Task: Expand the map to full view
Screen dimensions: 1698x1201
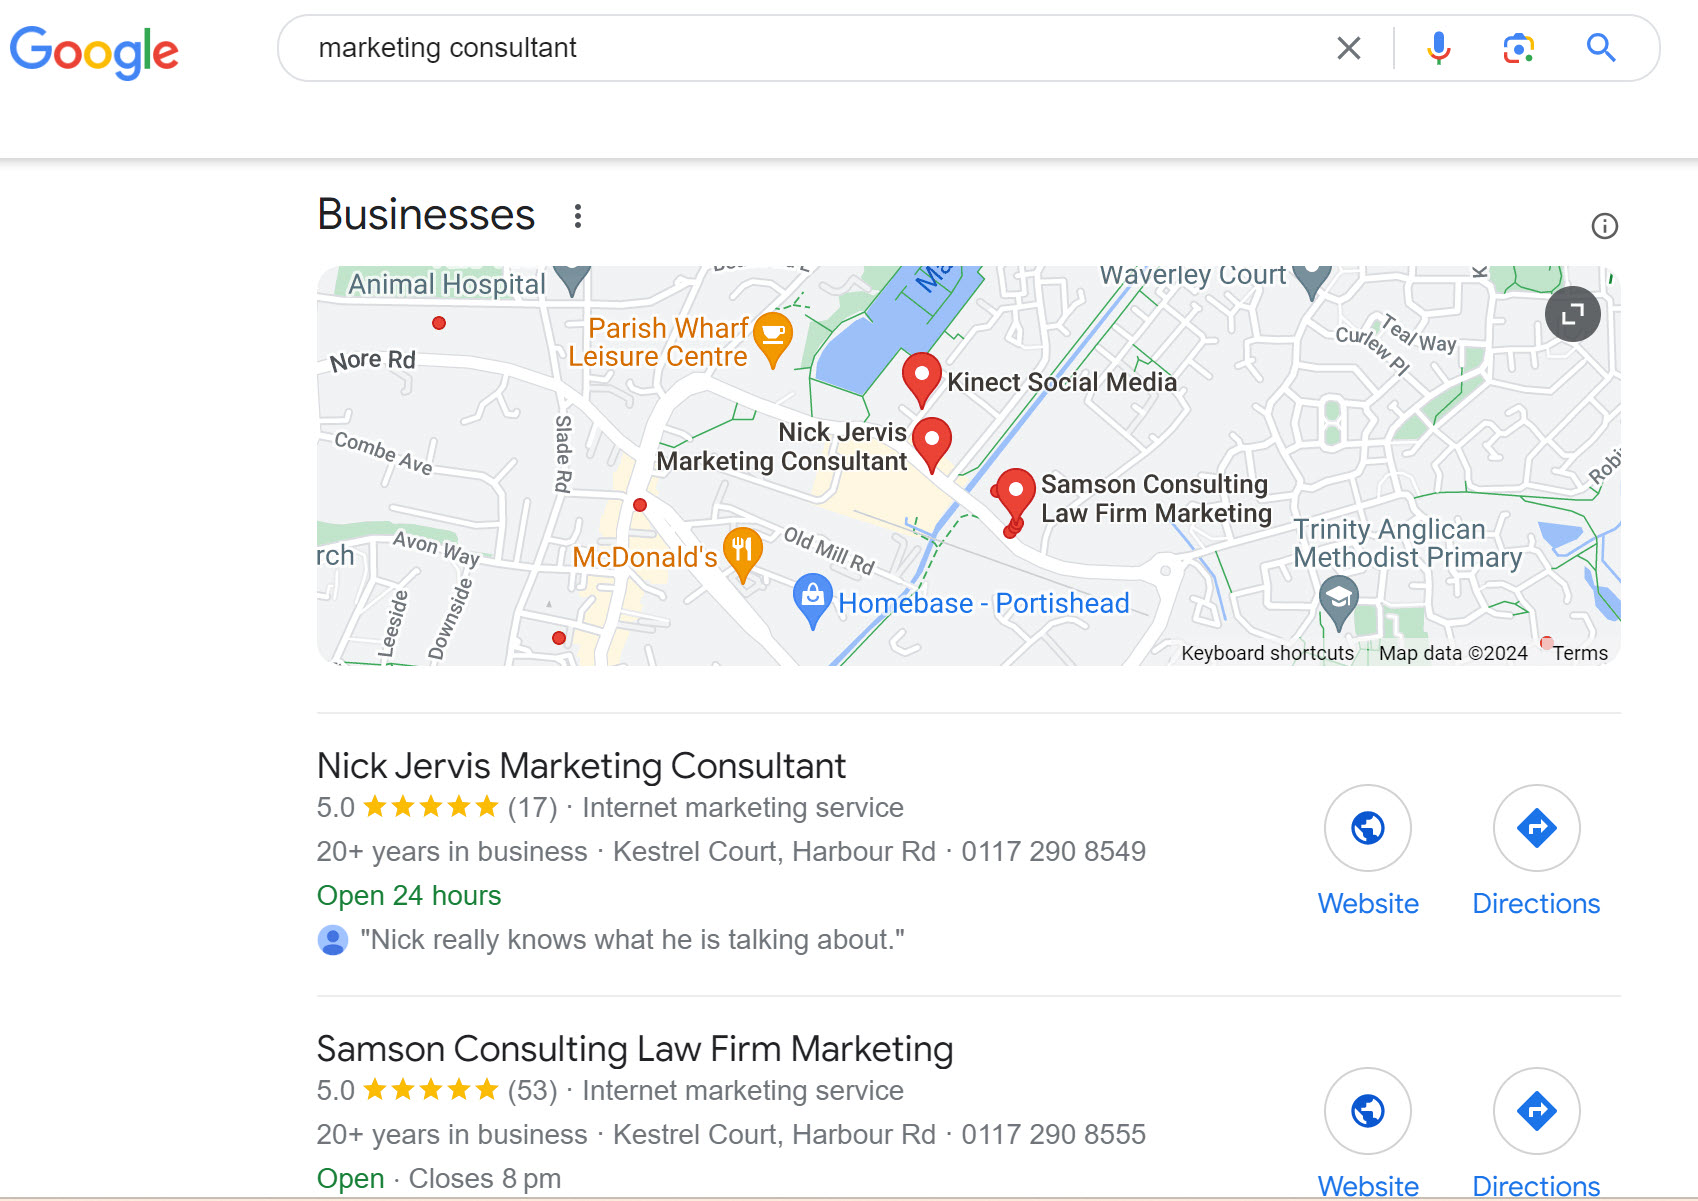Action: [x=1572, y=314]
